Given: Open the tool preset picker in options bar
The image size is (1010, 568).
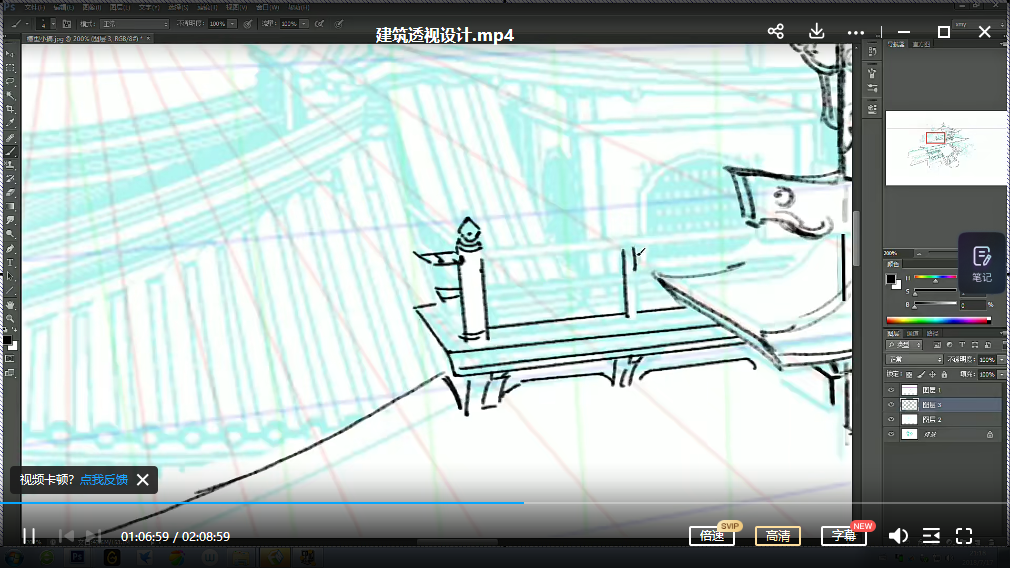Looking at the screenshot, I should pos(19,24).
